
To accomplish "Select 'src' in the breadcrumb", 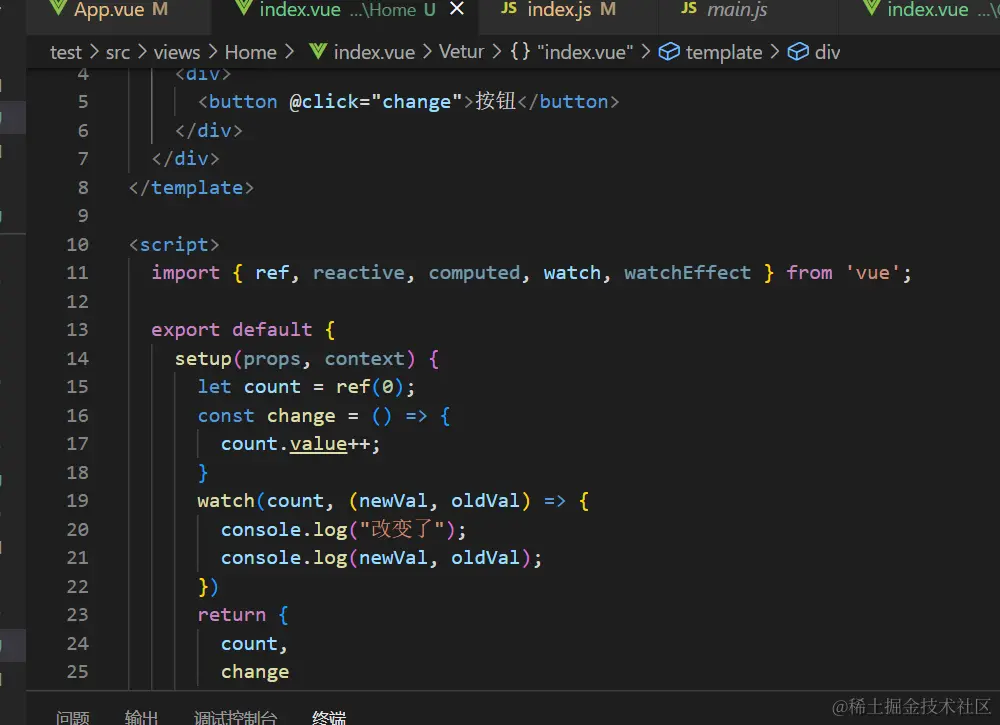I will click(118, 52).
